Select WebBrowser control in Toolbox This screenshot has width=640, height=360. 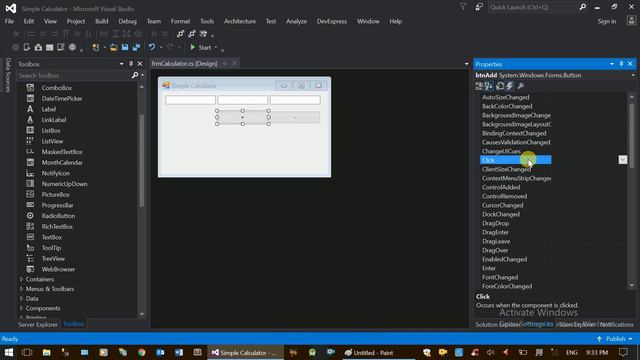pos(58,269)
